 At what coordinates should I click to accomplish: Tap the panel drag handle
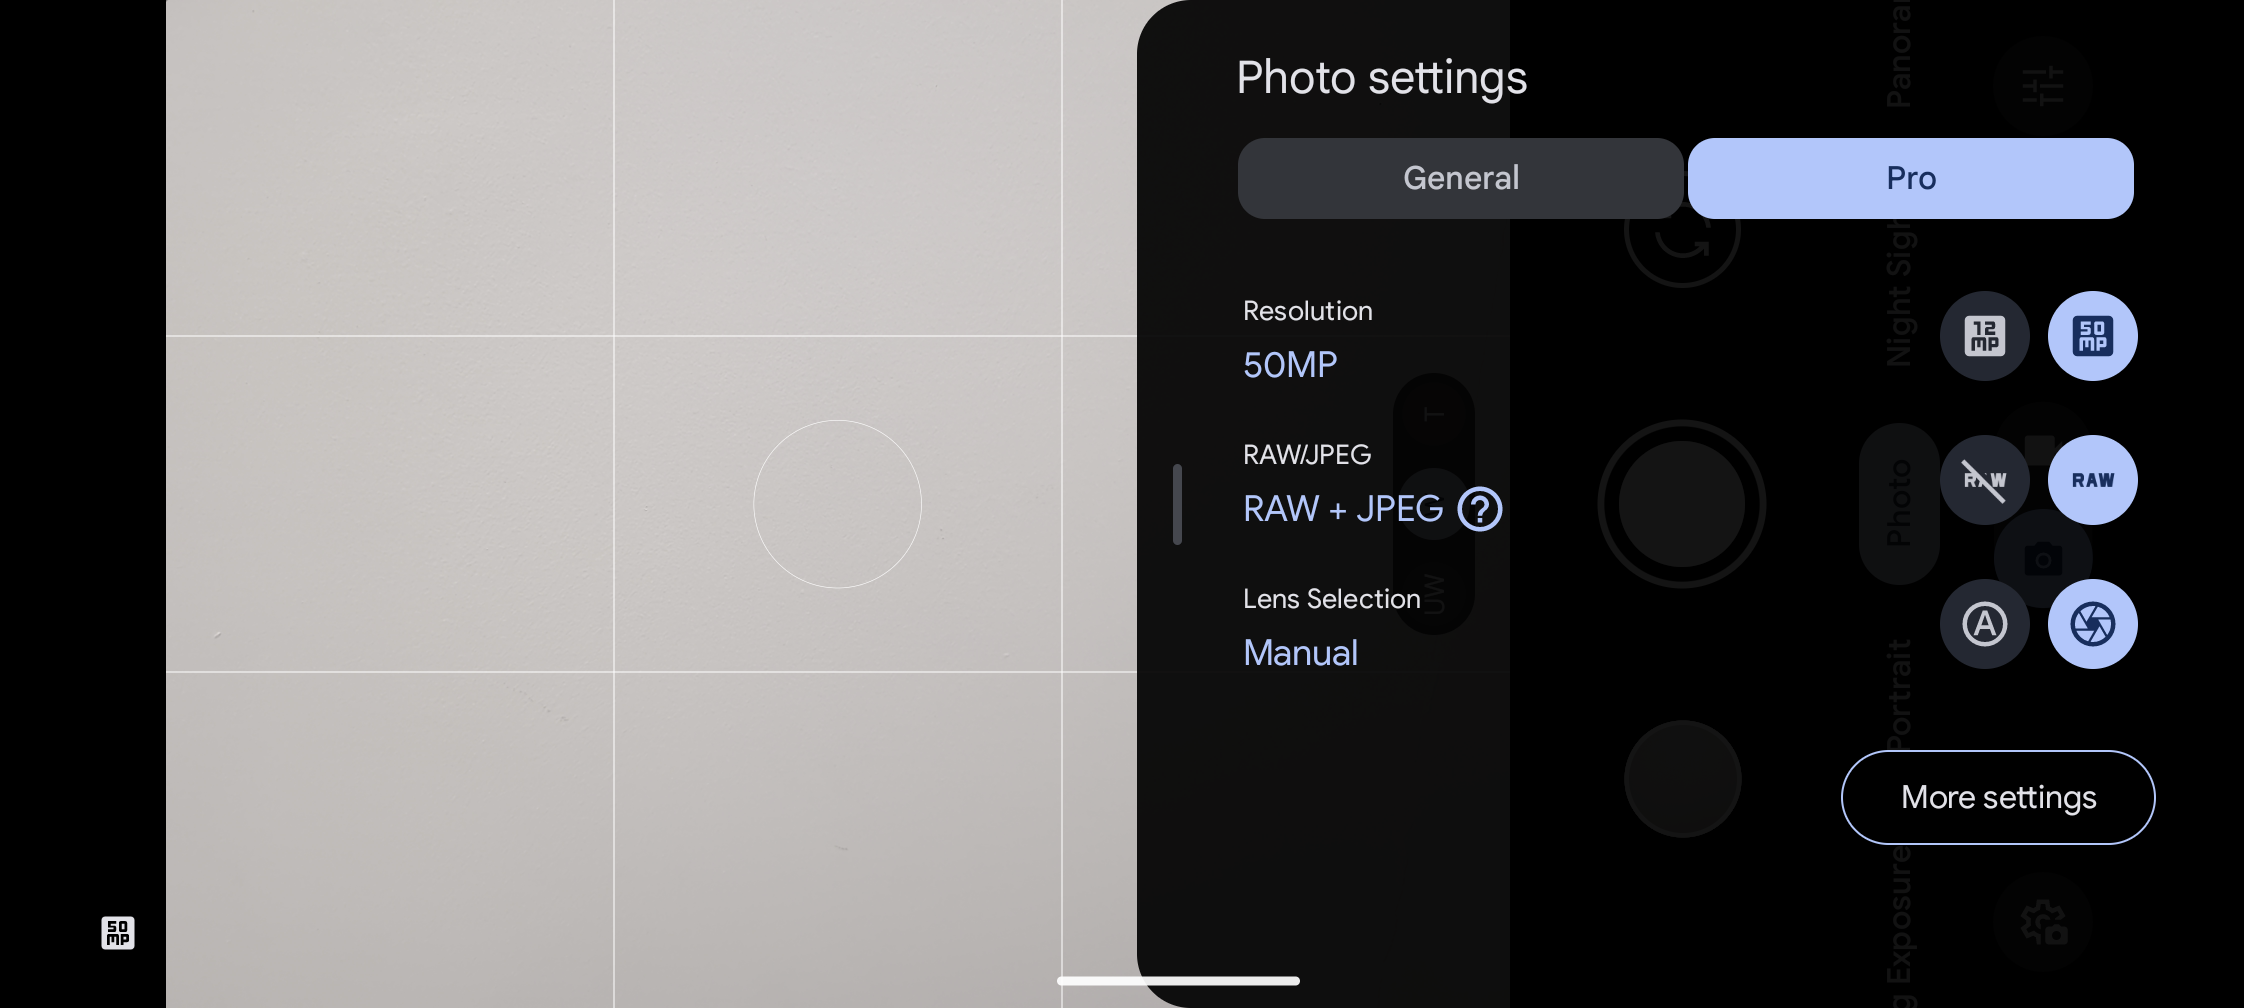1177,504
